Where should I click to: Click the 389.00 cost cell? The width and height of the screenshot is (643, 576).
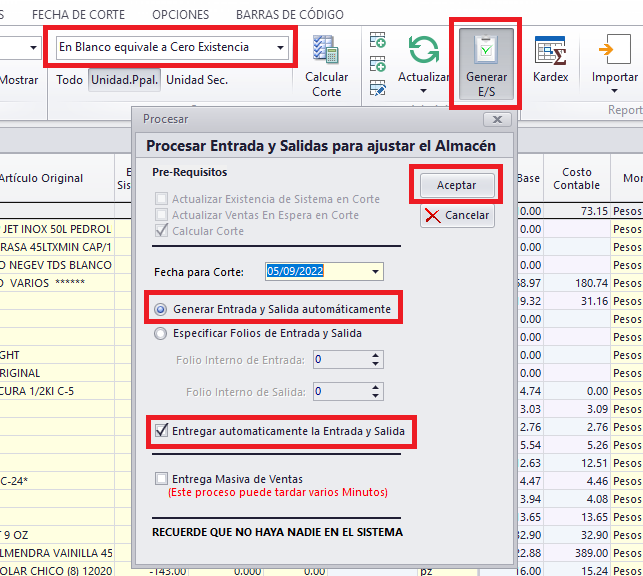577,553
